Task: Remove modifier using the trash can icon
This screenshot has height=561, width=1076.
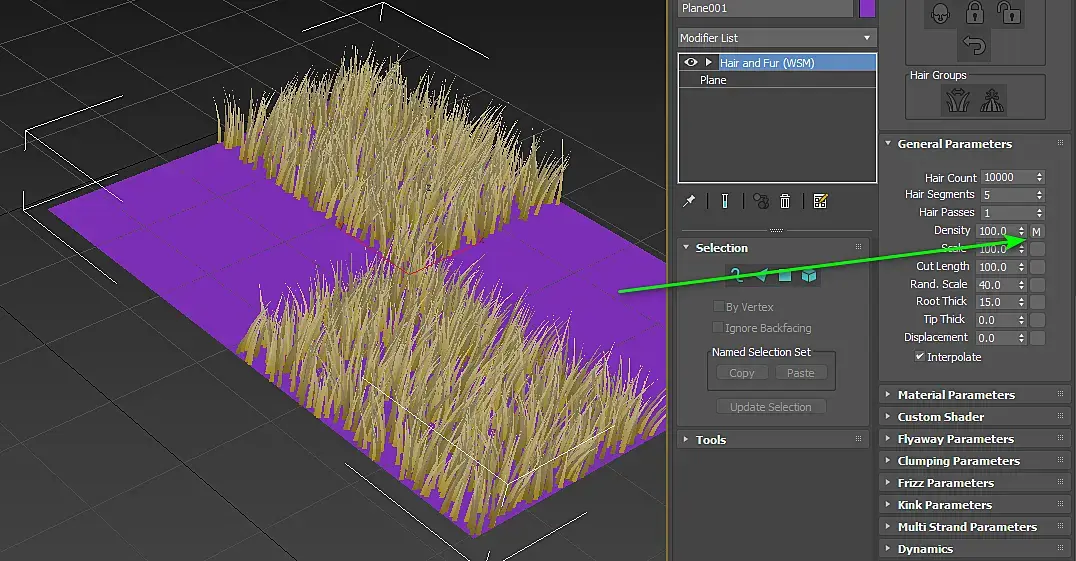Action: point(785,201)
